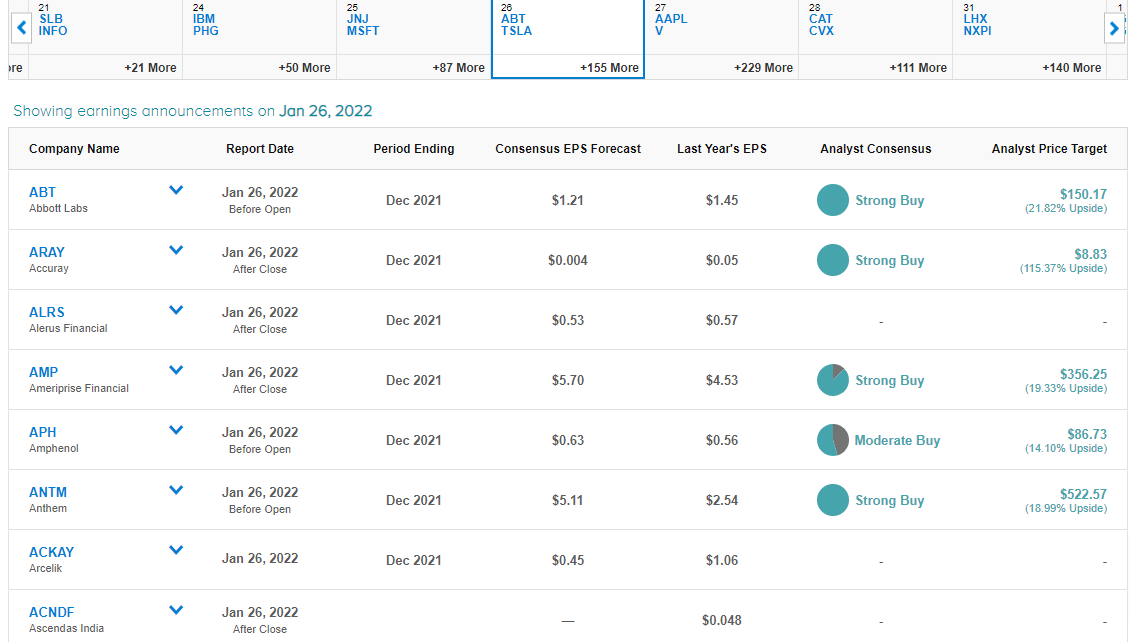Select the Jan 28 date tab
1130x642 pixels.
click(x=876, y=39)
